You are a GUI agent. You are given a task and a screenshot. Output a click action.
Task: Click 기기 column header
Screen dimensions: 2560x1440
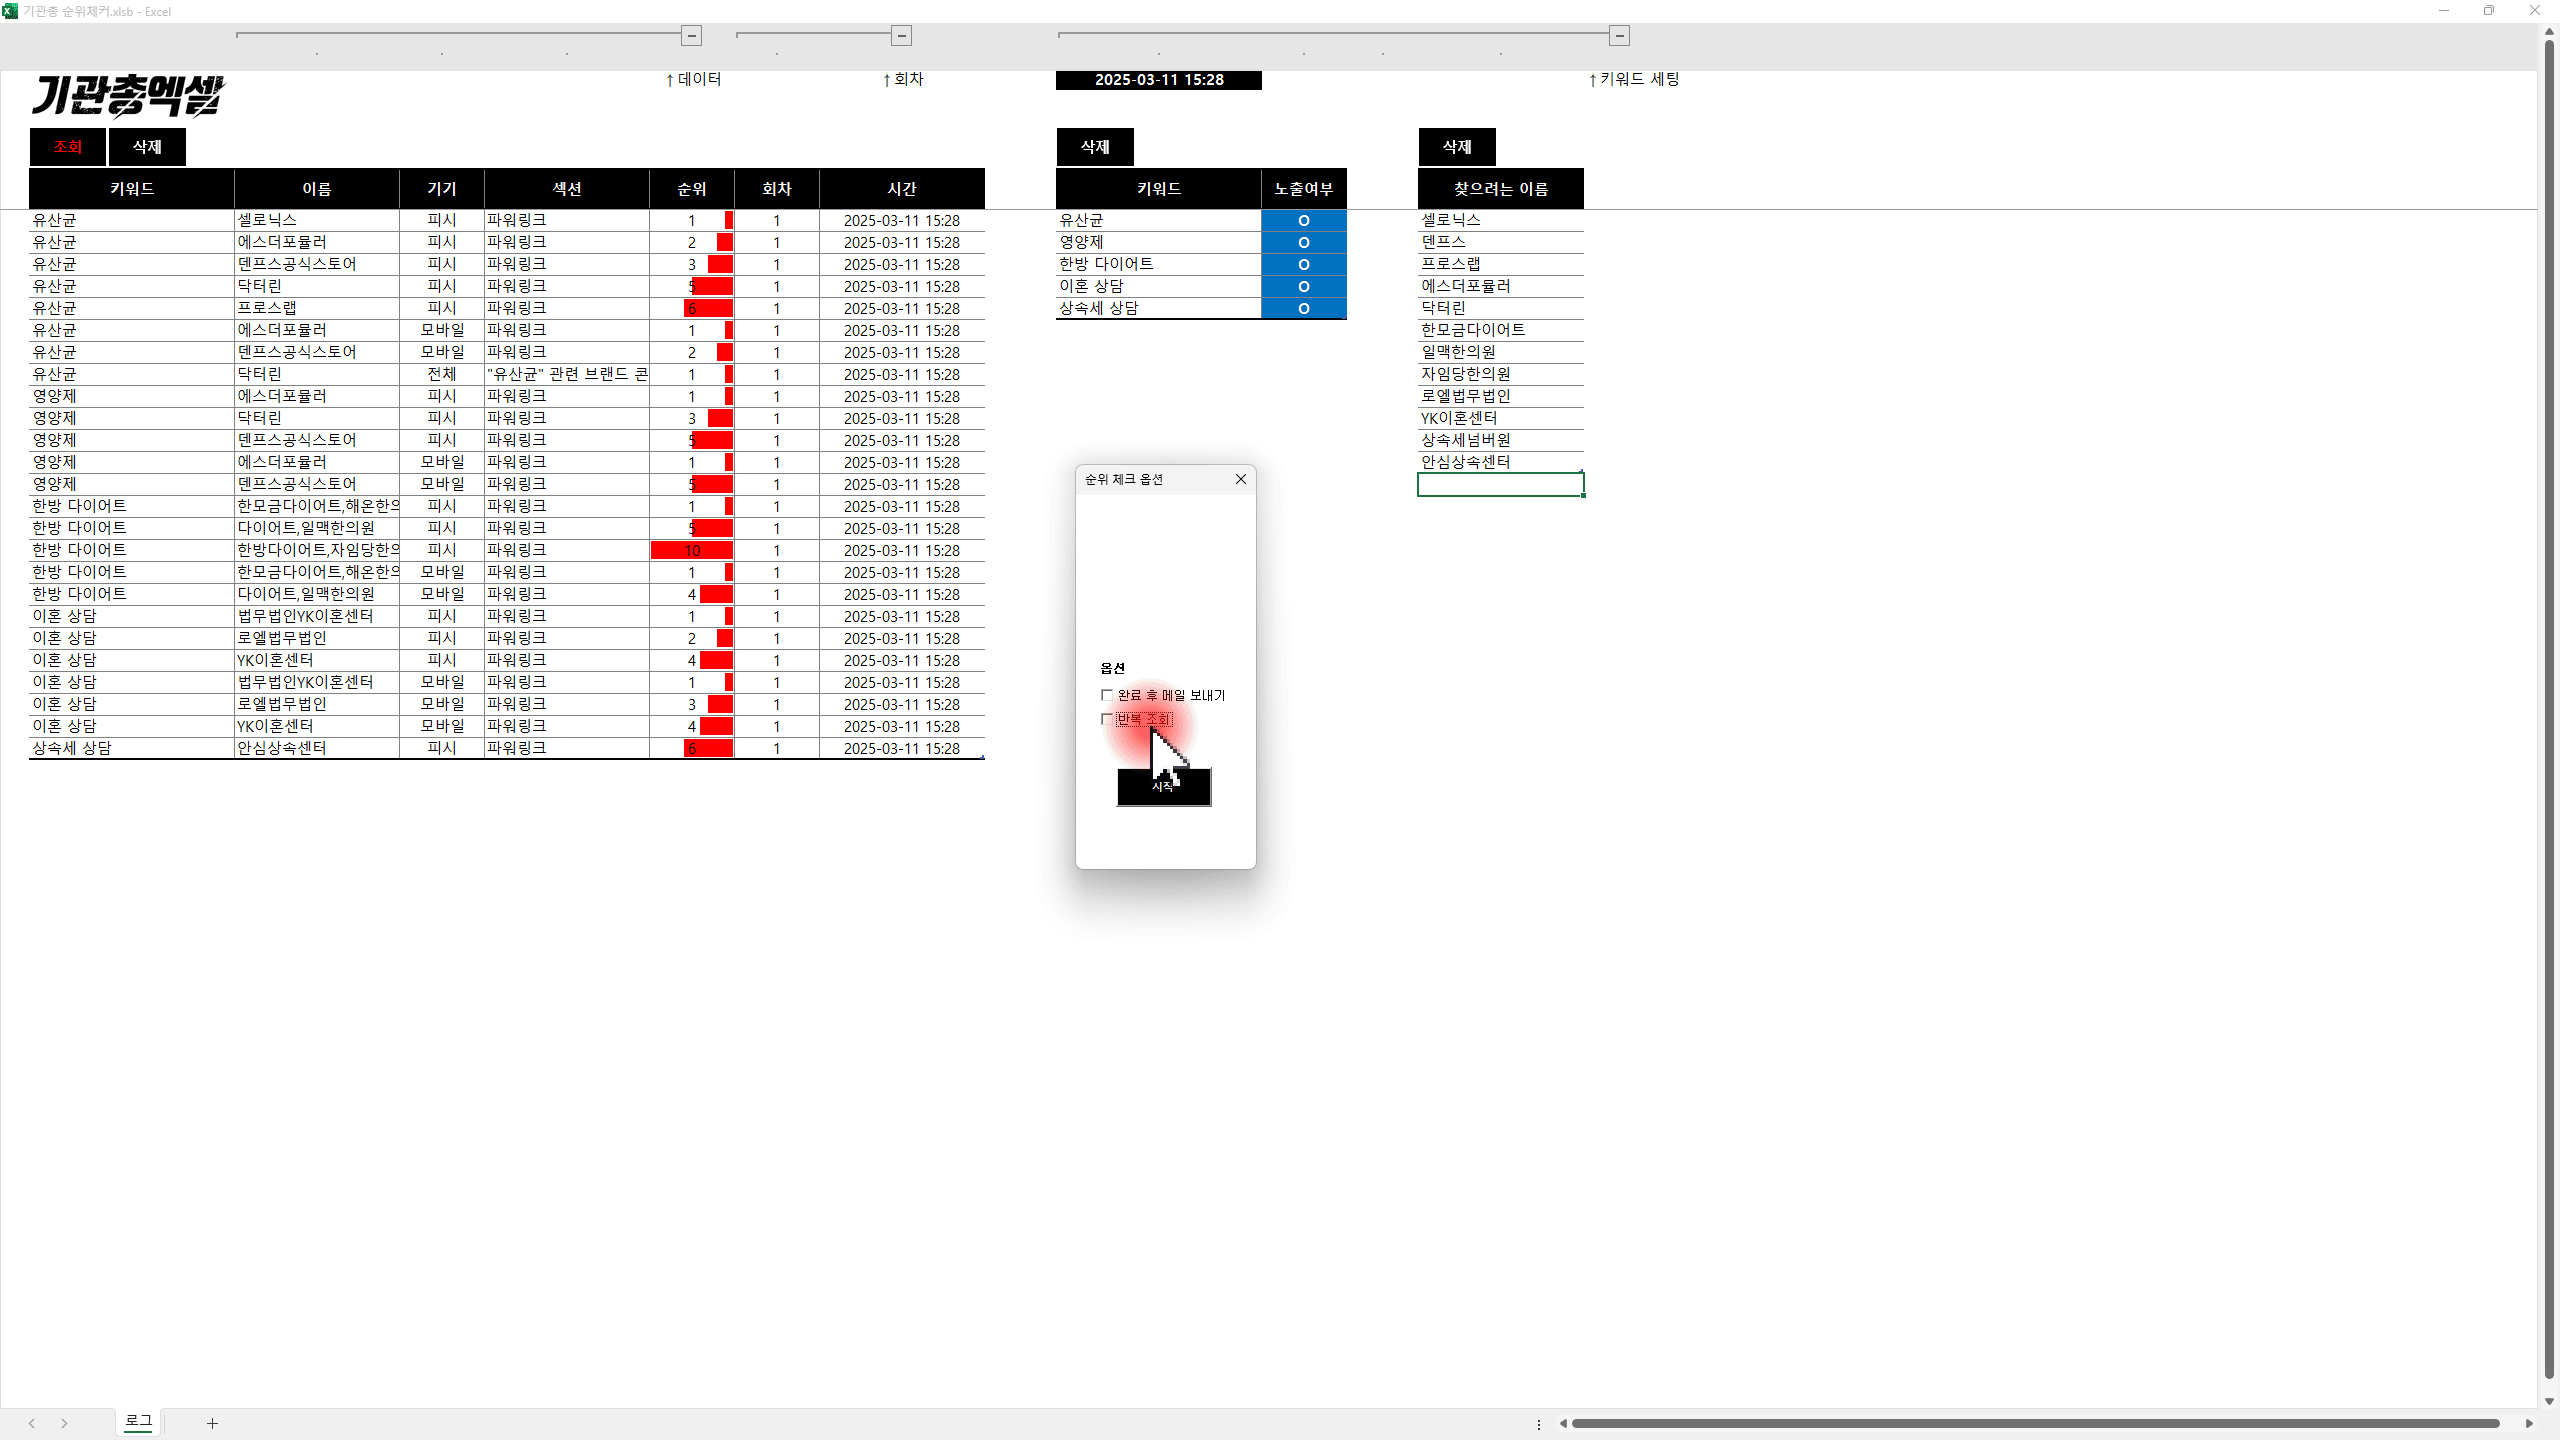pos(442,189)
